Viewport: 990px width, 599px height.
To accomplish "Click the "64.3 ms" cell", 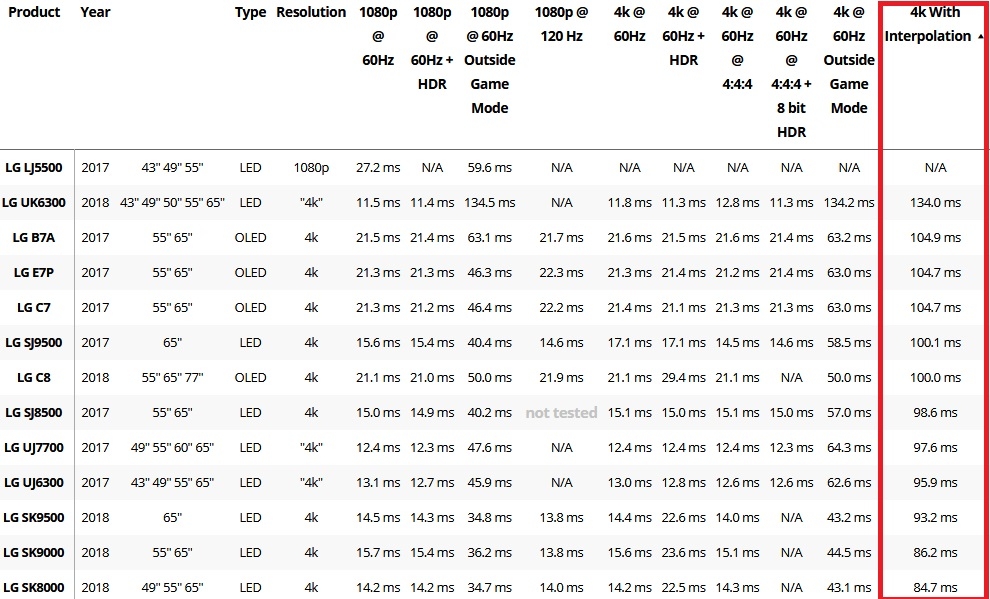I will coord(849,448).
